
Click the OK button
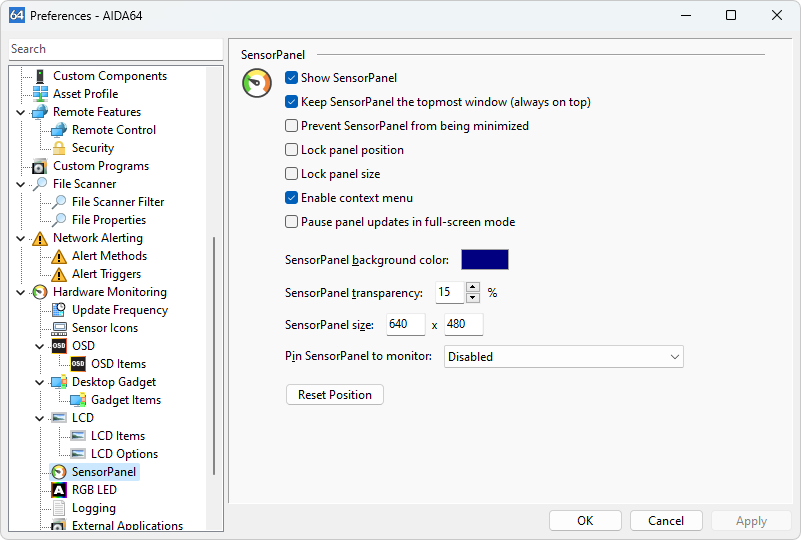(x=585, y=521)
